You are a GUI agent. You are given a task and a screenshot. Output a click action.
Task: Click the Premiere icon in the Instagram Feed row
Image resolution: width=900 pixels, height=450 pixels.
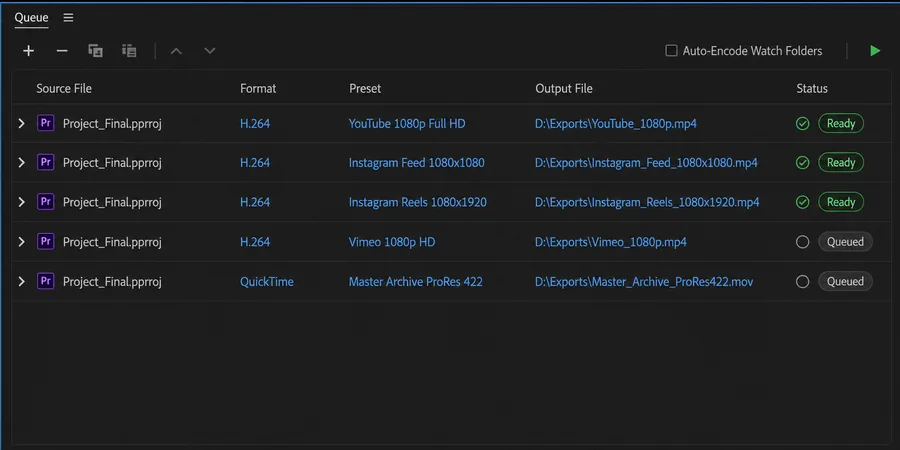(x=46, y=163)
